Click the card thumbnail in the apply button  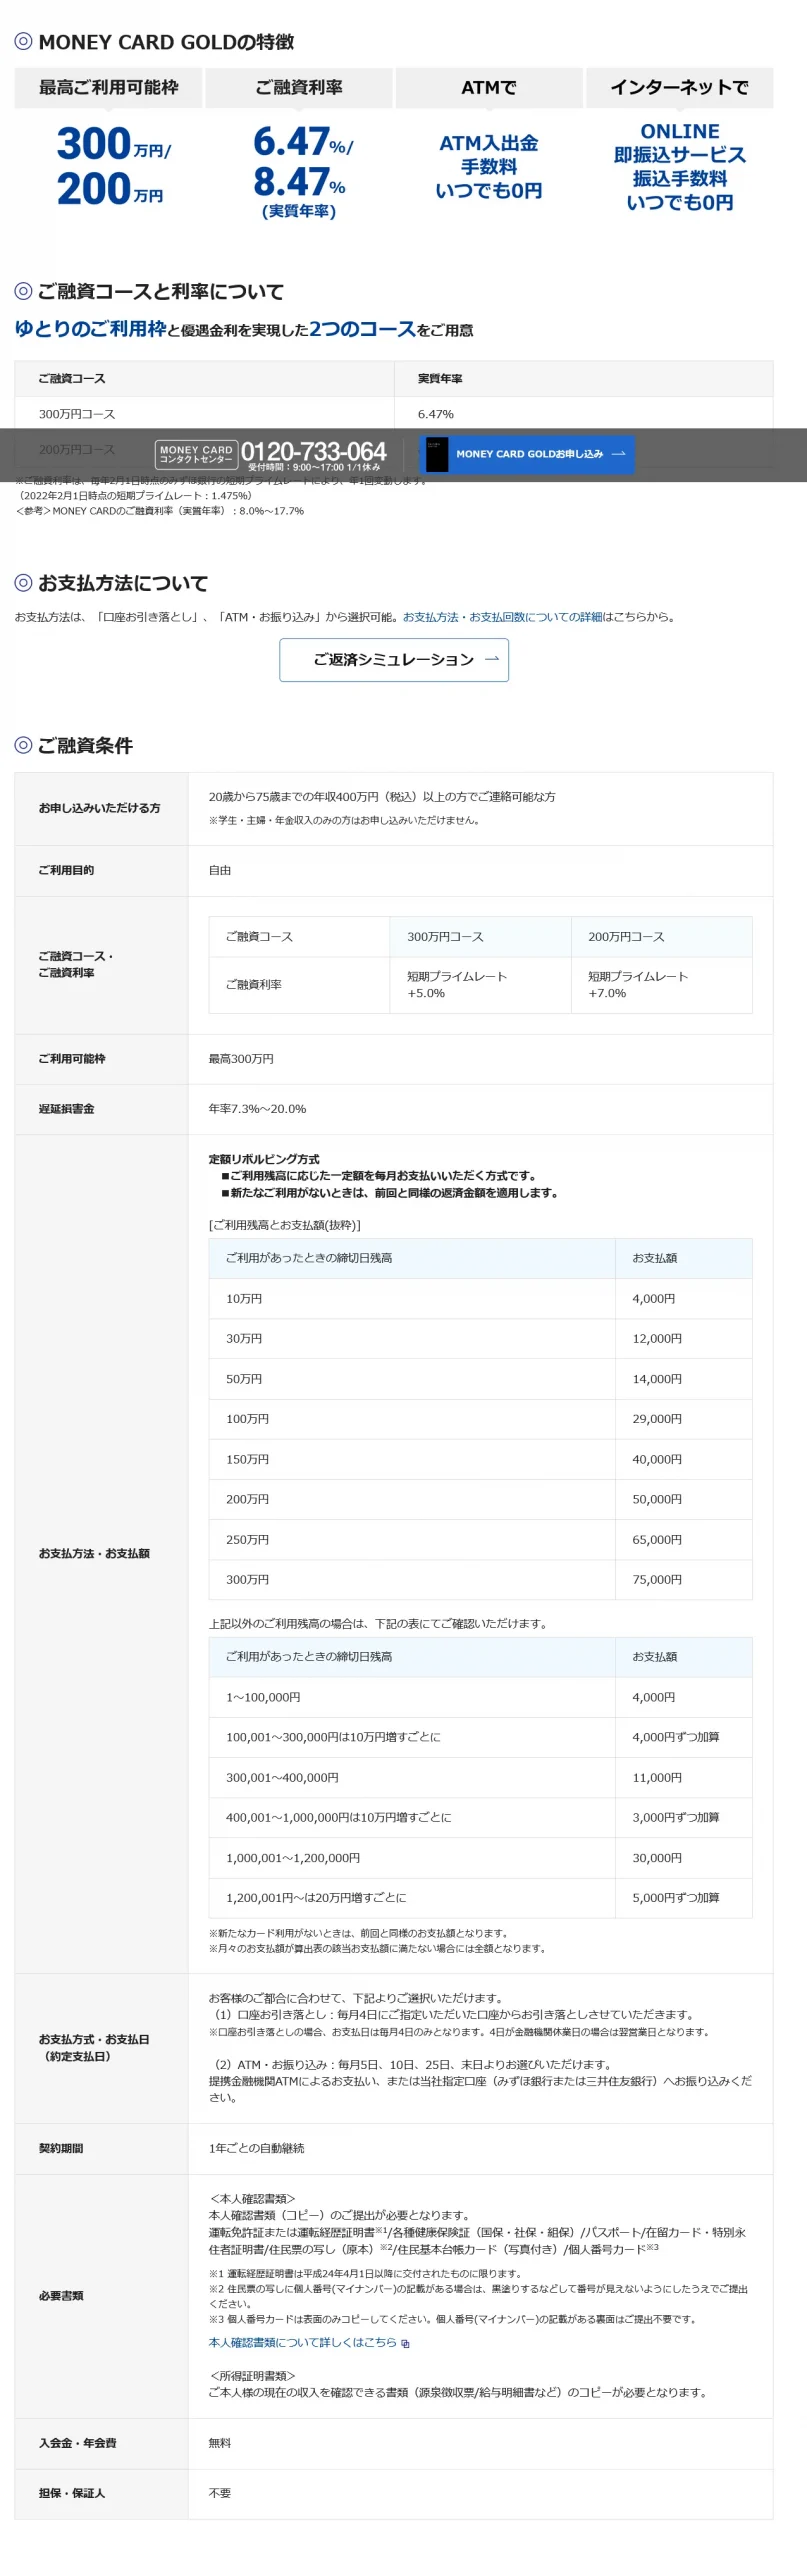(437, 454)
